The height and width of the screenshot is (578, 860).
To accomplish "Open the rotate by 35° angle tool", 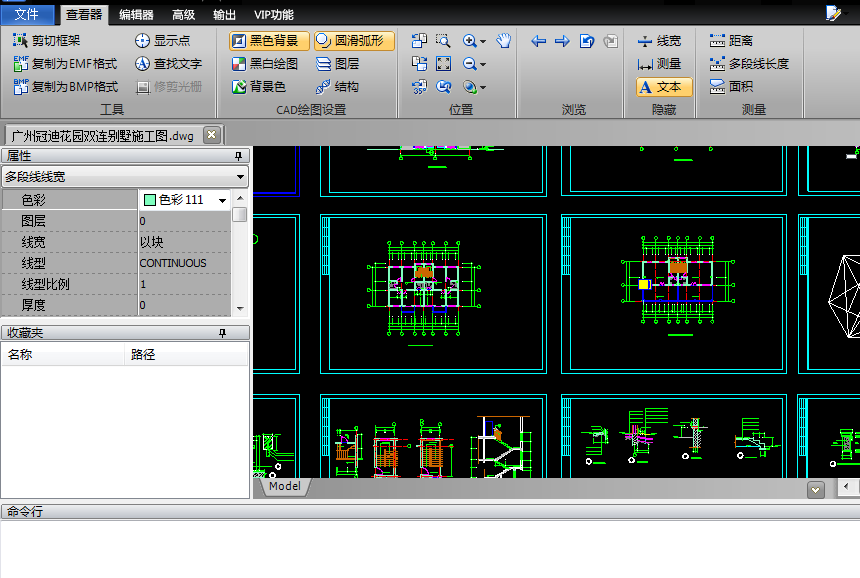I will click(419, 87).
